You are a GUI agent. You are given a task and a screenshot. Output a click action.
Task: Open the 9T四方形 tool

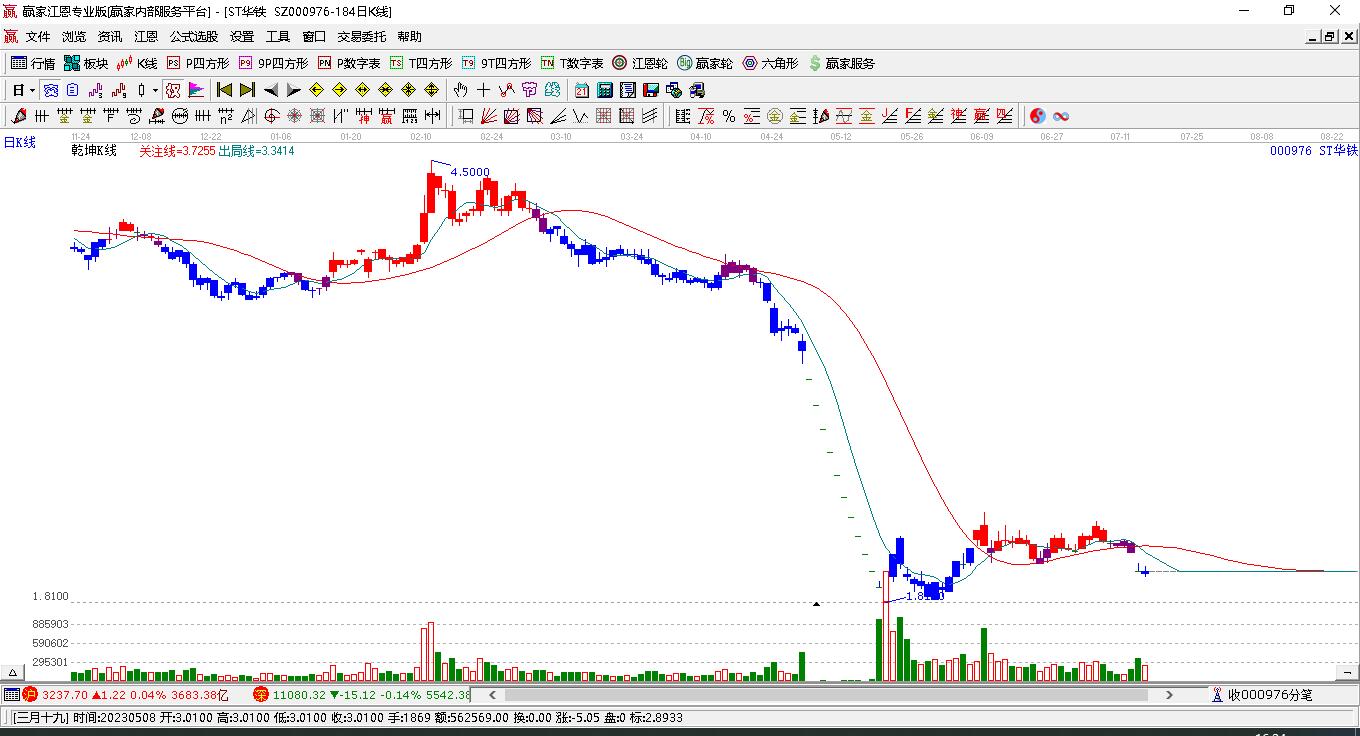[496, 63]
